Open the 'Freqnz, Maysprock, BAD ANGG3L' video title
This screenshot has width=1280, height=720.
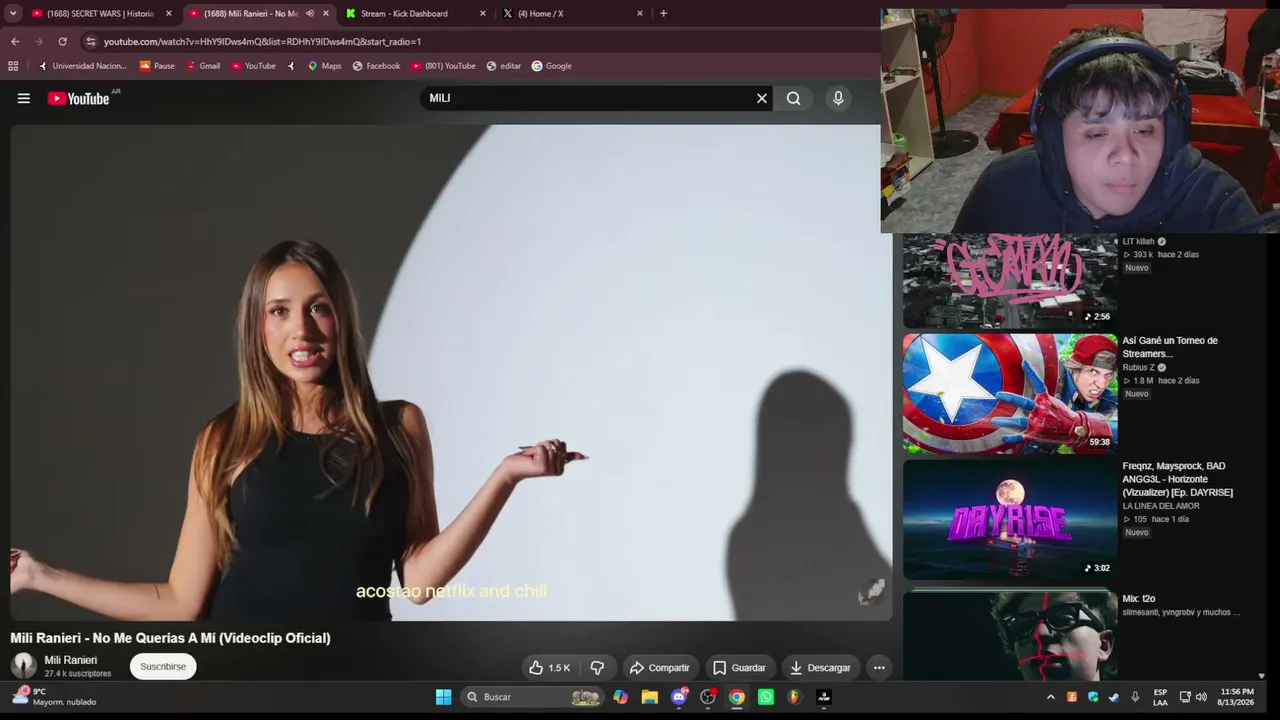point(1178,479)
